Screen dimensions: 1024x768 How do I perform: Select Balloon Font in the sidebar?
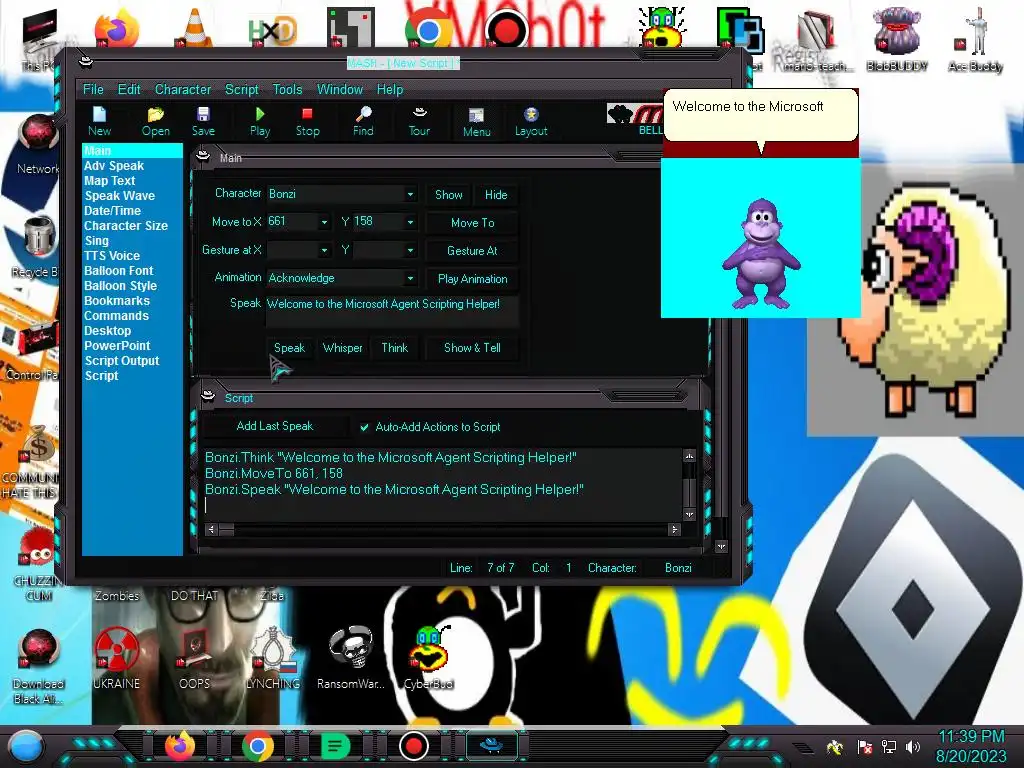(118, 271)
